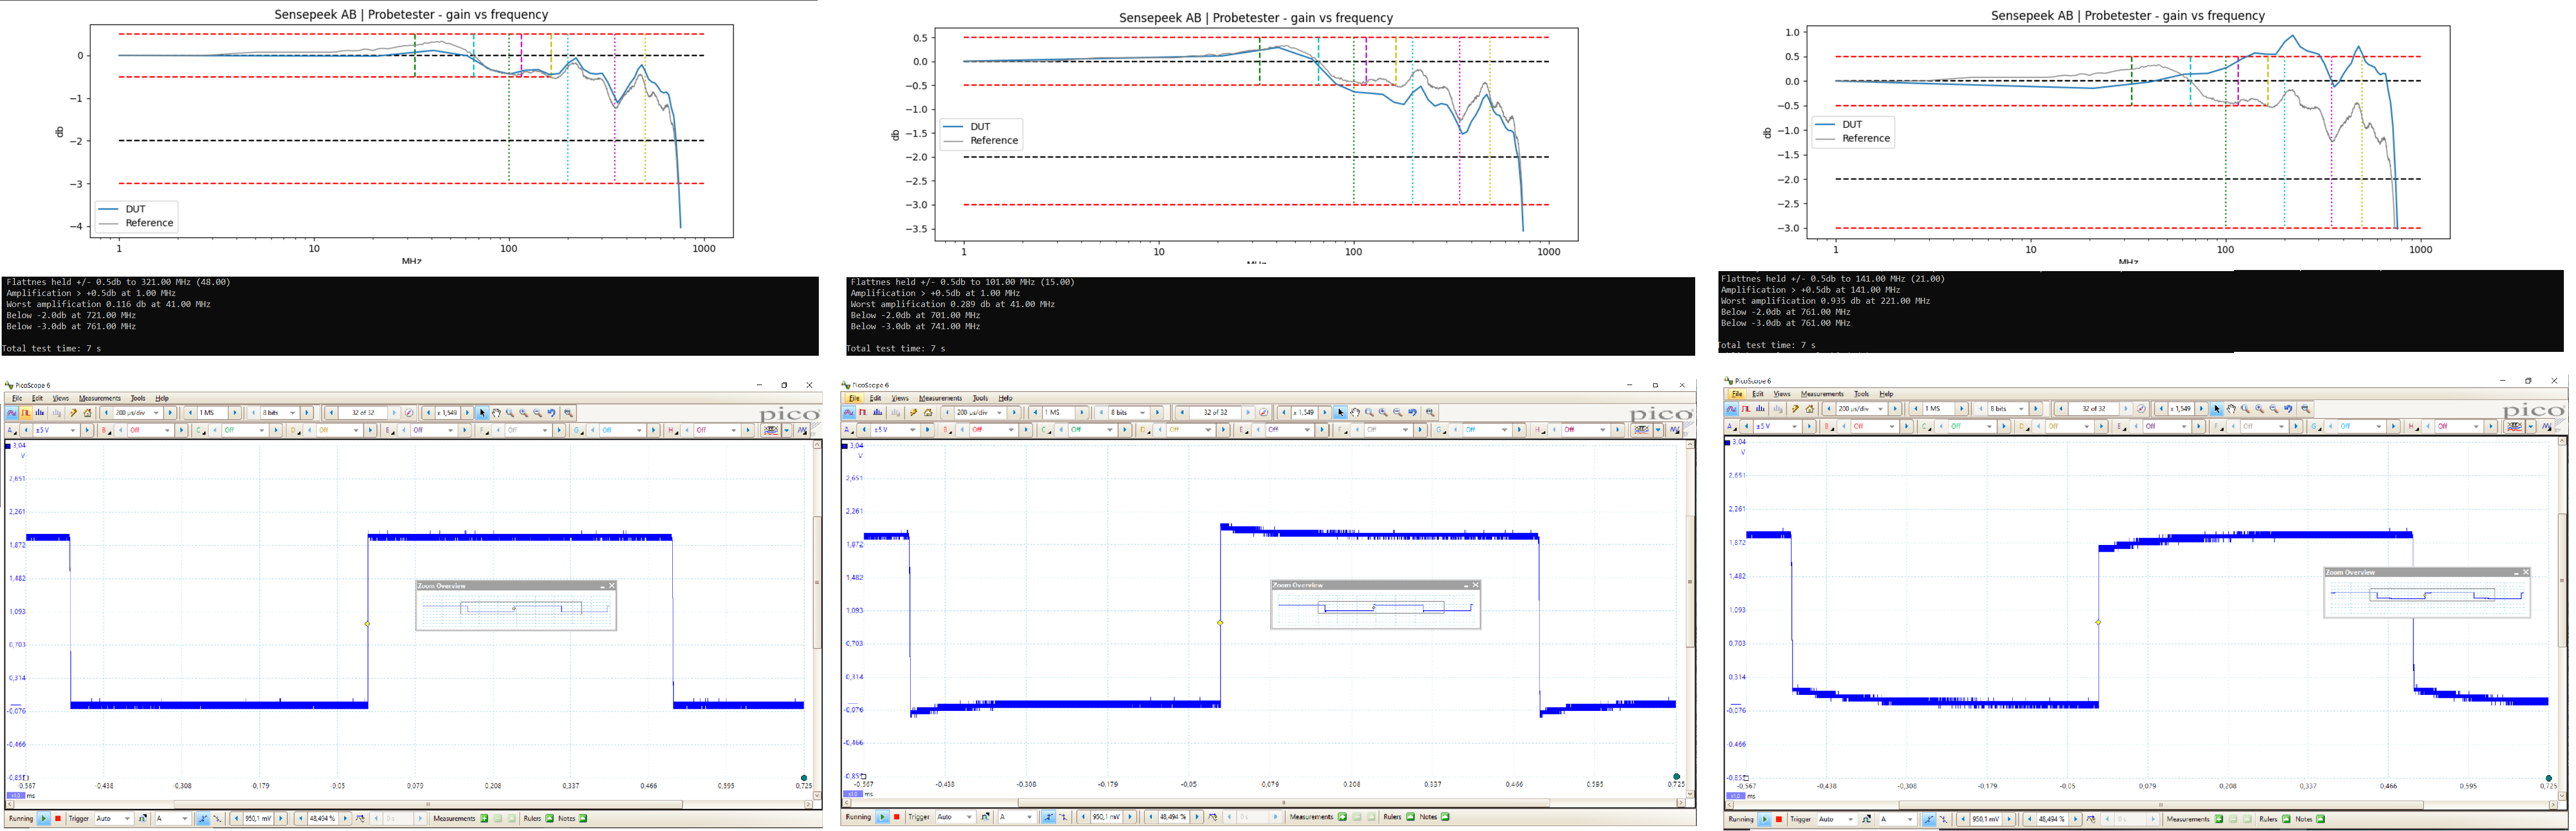The height and width of the screenshot is (831, 2576).
Task: Open File menu in left PicoScope window
Action: click(17, 398)
